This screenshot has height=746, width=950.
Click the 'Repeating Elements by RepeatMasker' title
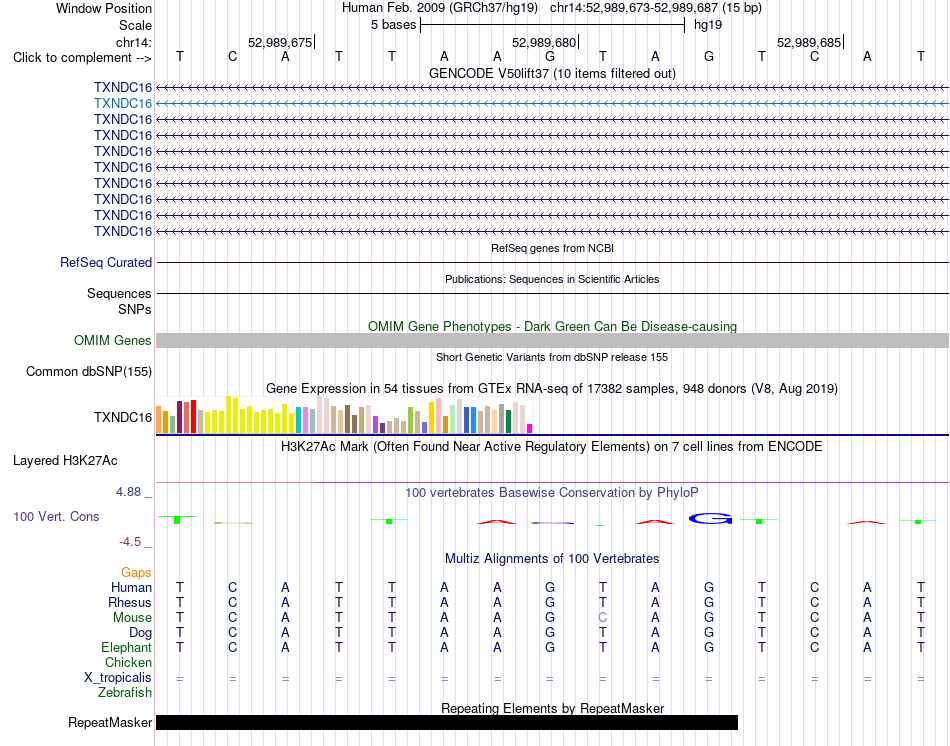(552, 708)
